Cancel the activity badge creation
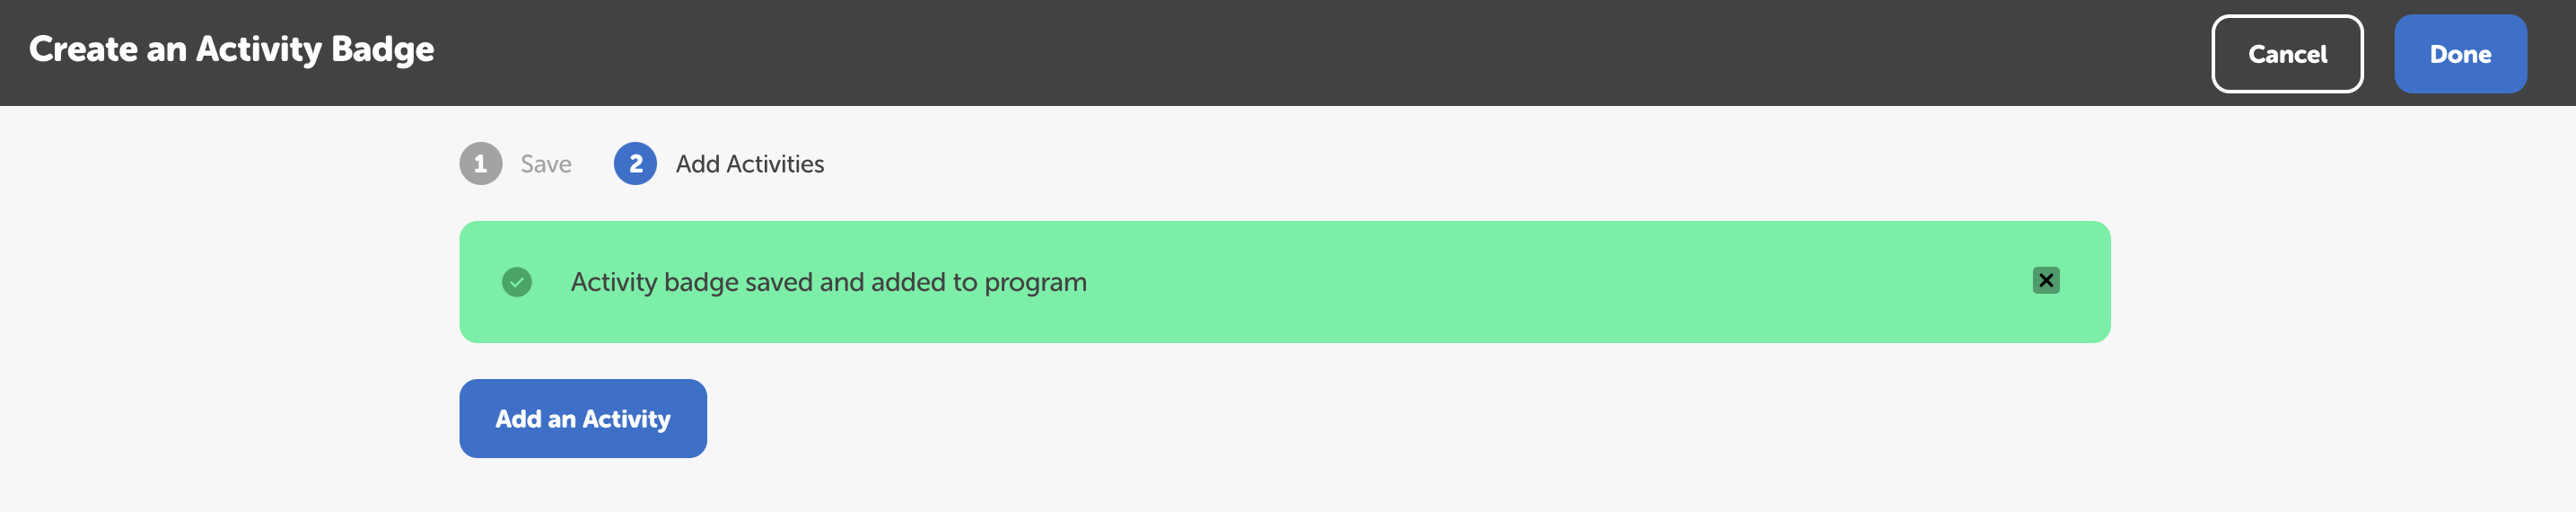 [2286, 54]
